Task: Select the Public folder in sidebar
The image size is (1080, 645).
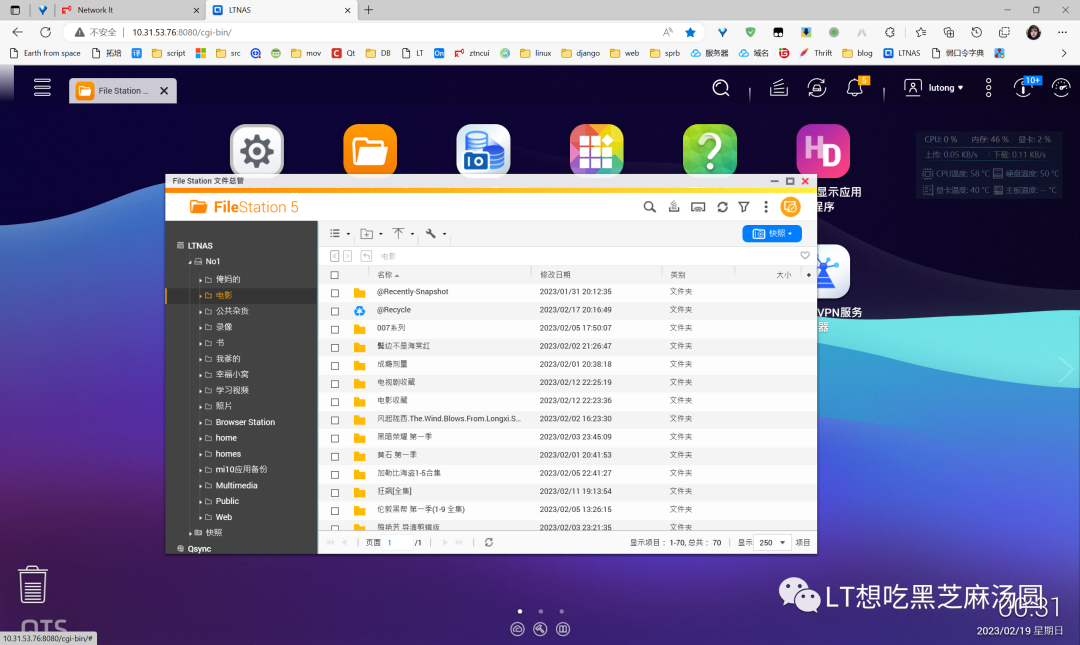Action: [x=227, y=501]
